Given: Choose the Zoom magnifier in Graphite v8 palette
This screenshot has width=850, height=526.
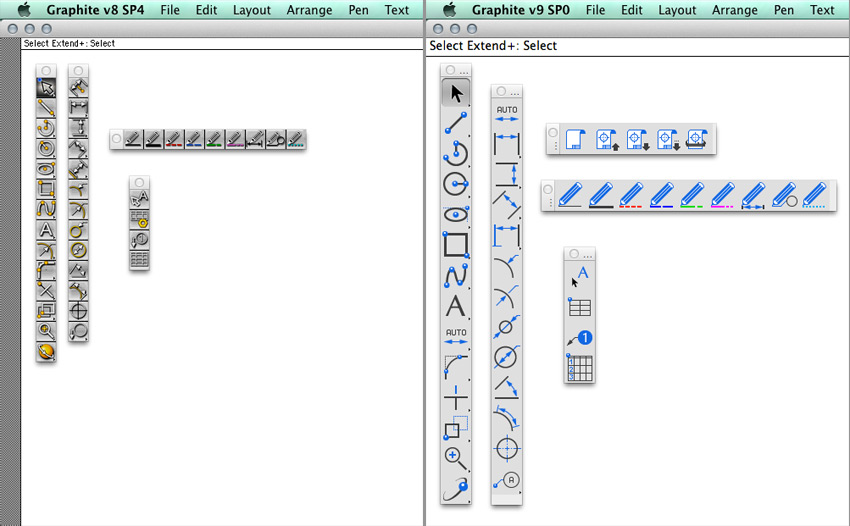Looking at the screenshot, I should [x=46, y=331].
